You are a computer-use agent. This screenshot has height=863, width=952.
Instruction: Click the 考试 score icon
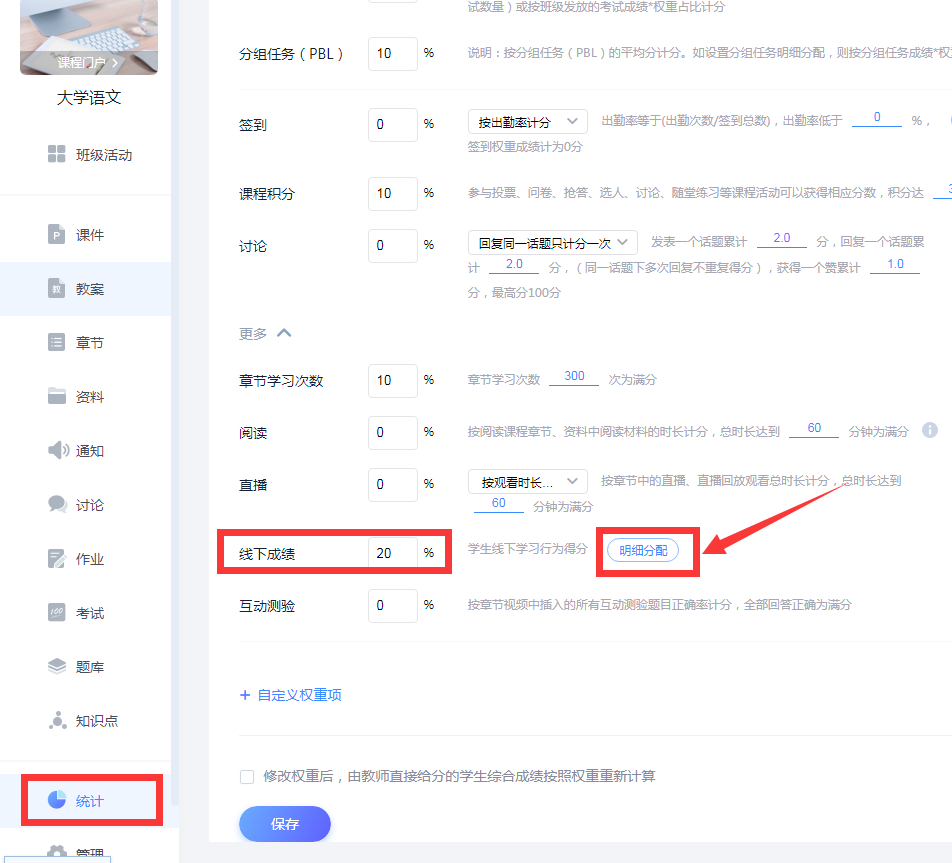point(56,612)
